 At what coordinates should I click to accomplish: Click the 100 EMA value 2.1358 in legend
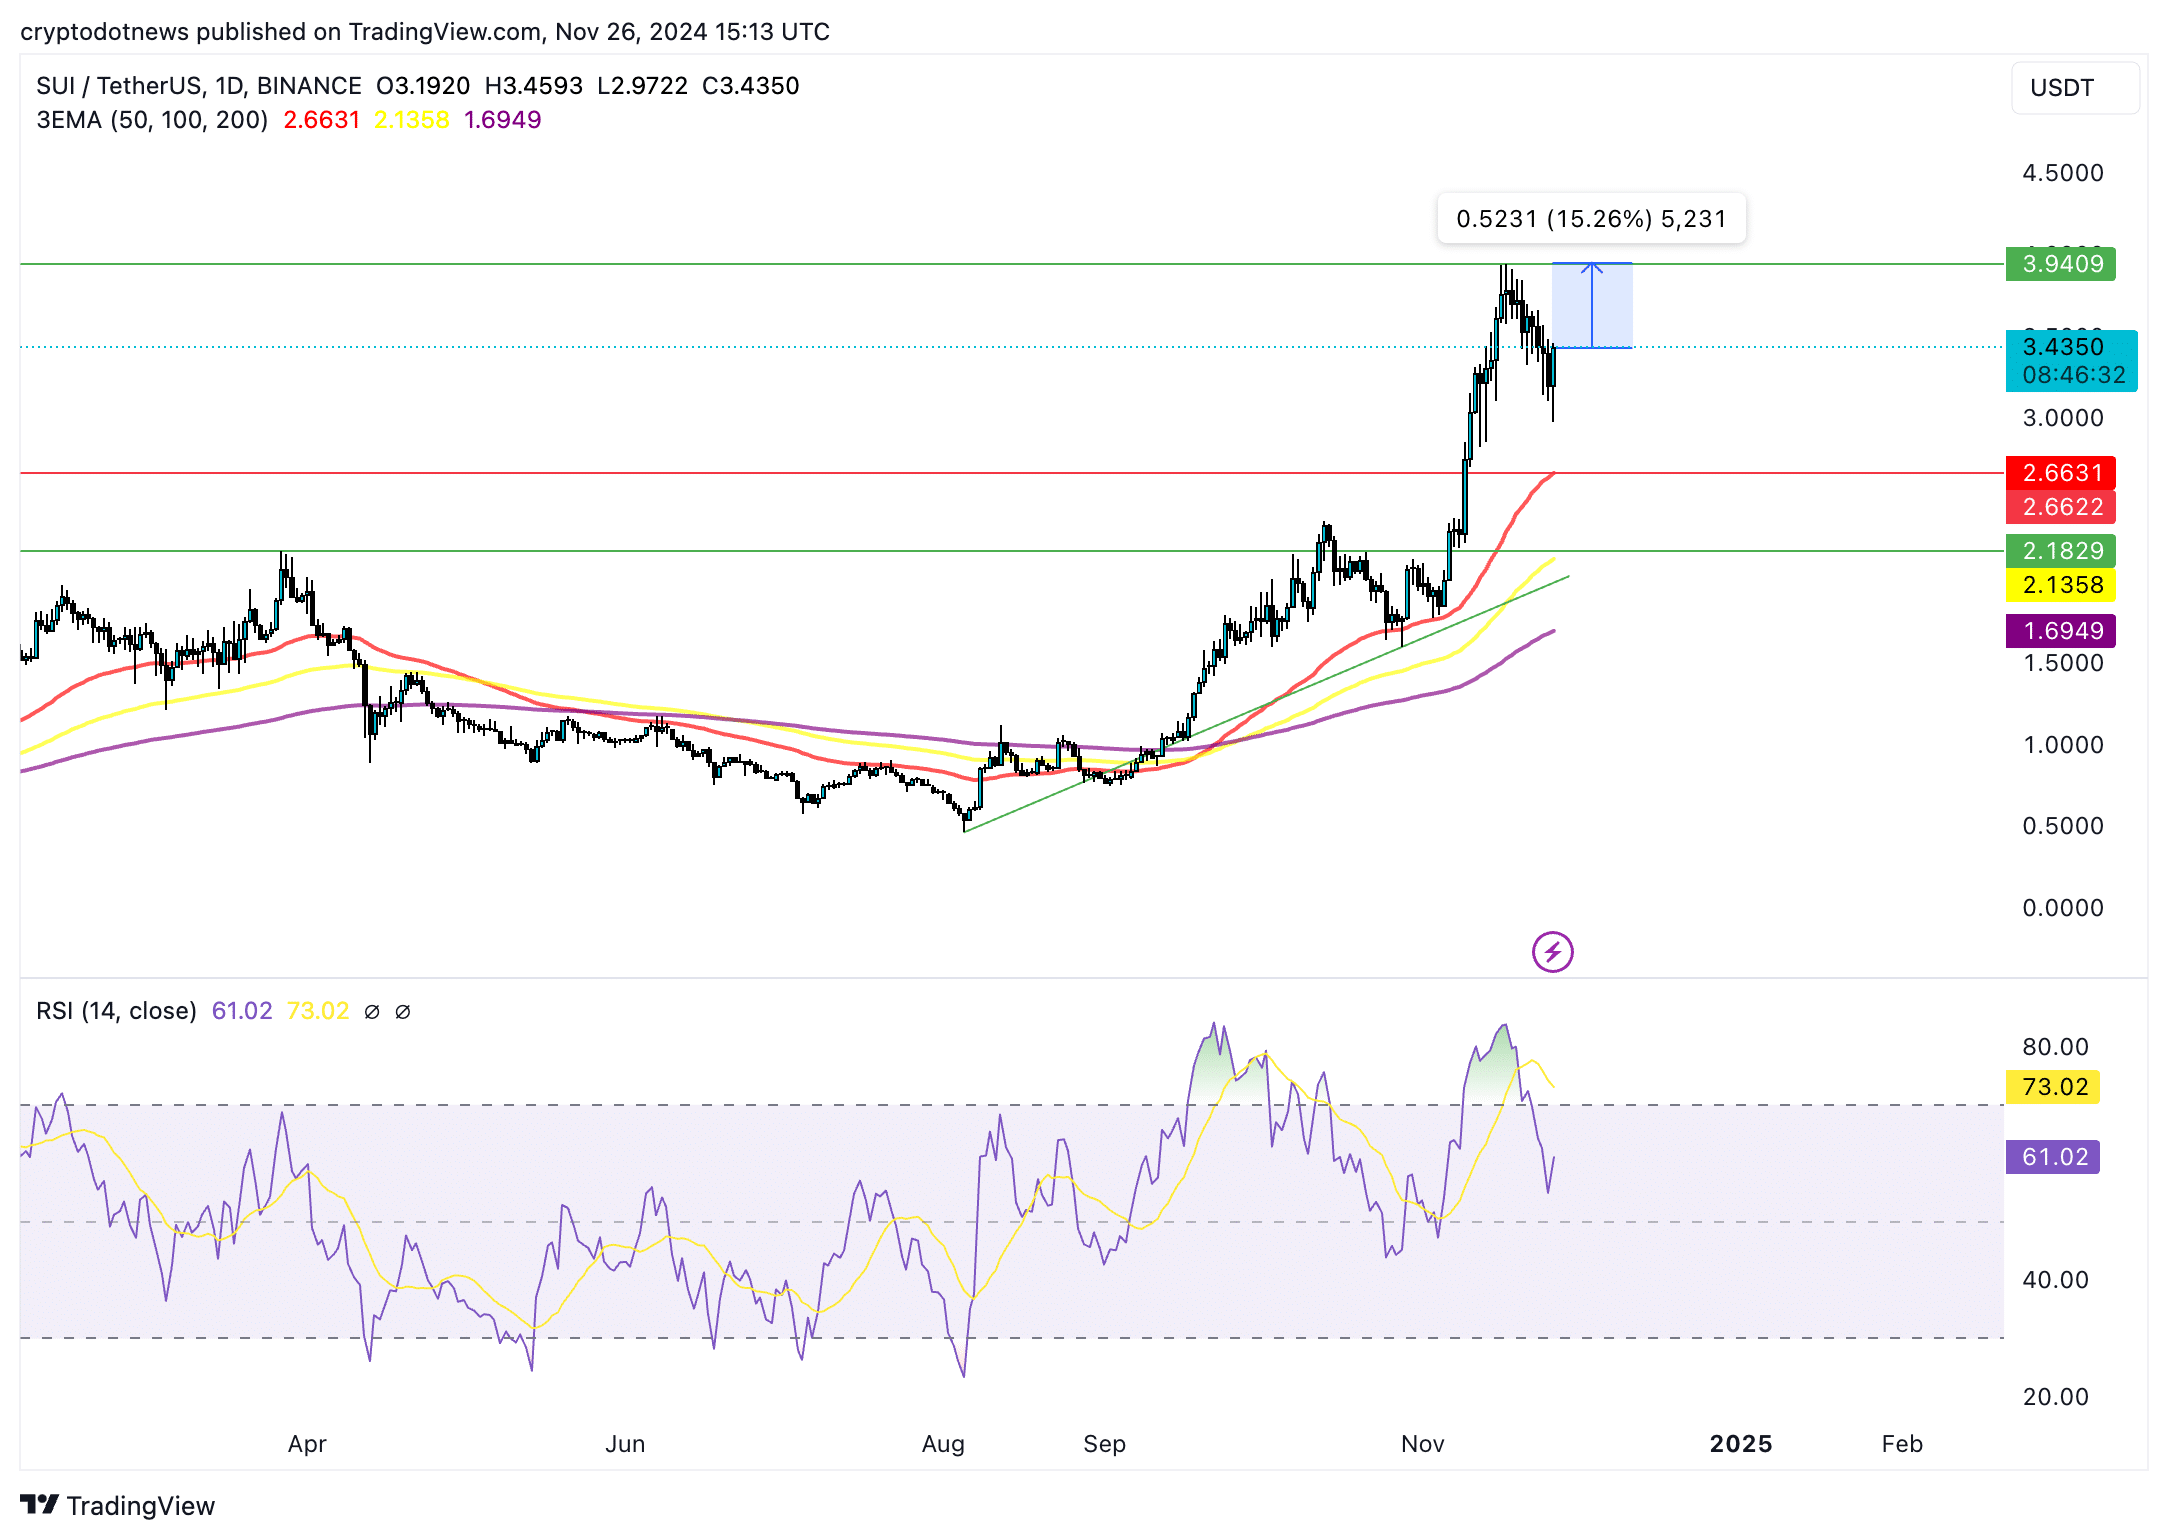411,120
